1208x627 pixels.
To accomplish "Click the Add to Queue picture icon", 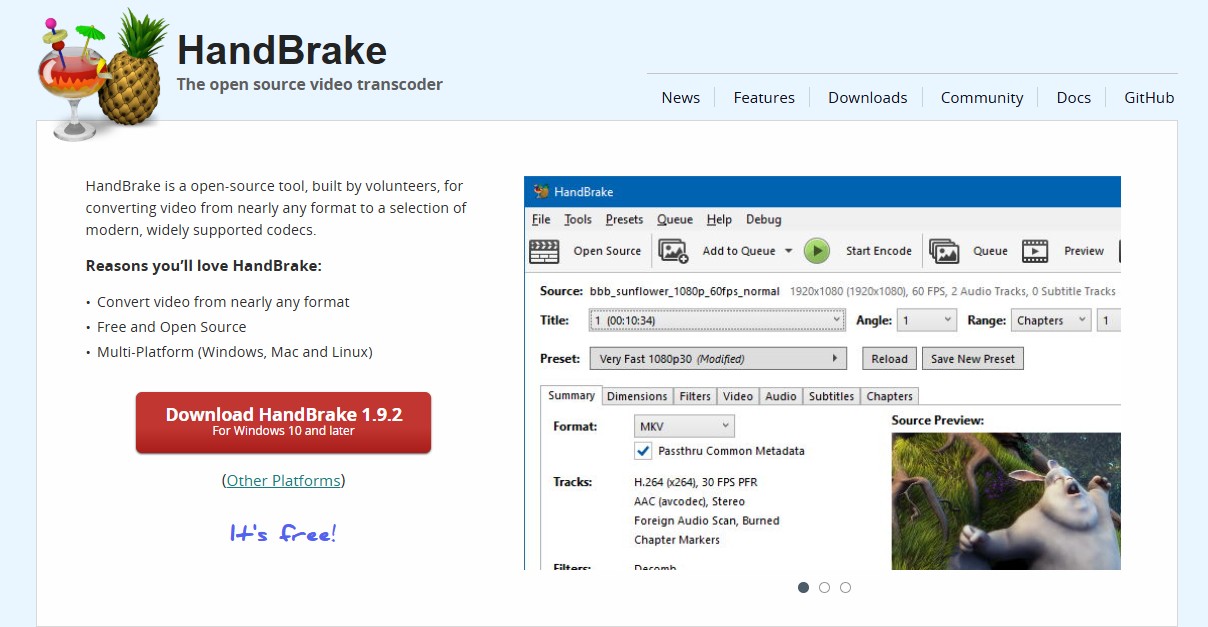I will [674, 251].
